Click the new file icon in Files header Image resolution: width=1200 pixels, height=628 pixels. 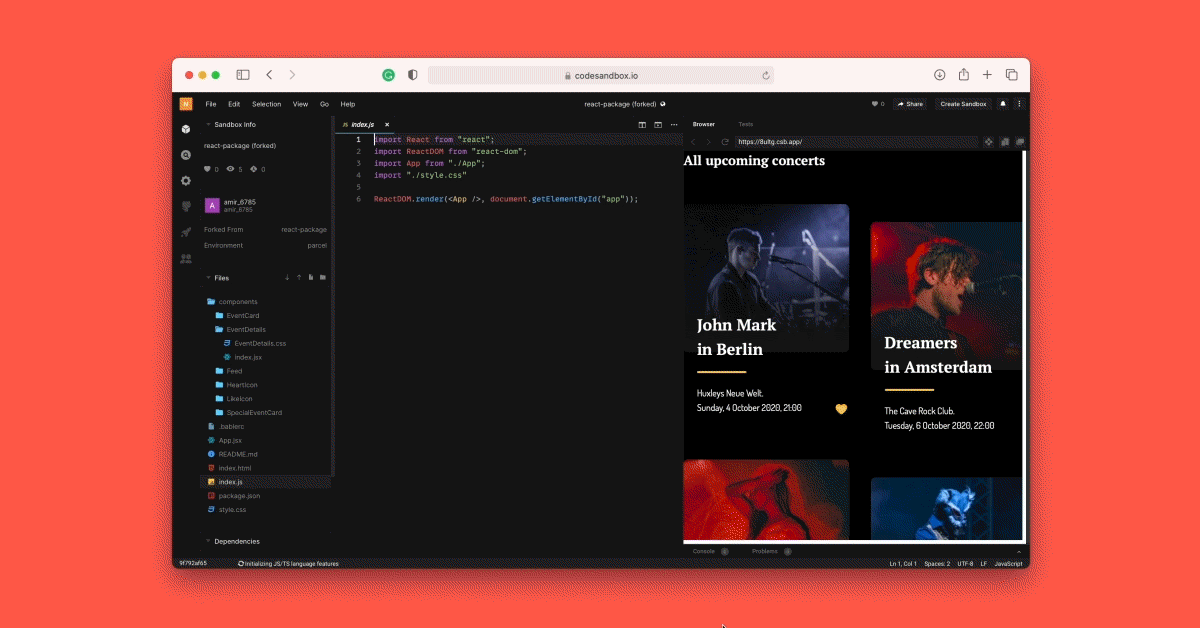(311, 277)
